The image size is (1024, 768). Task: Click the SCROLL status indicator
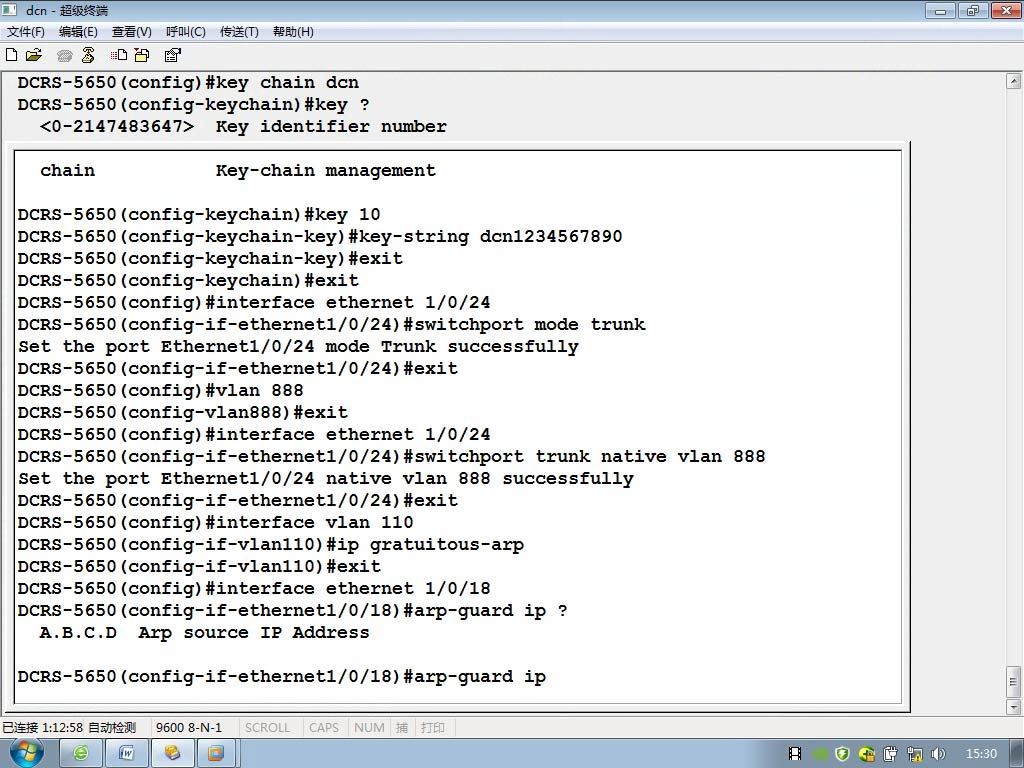(267, 728)
